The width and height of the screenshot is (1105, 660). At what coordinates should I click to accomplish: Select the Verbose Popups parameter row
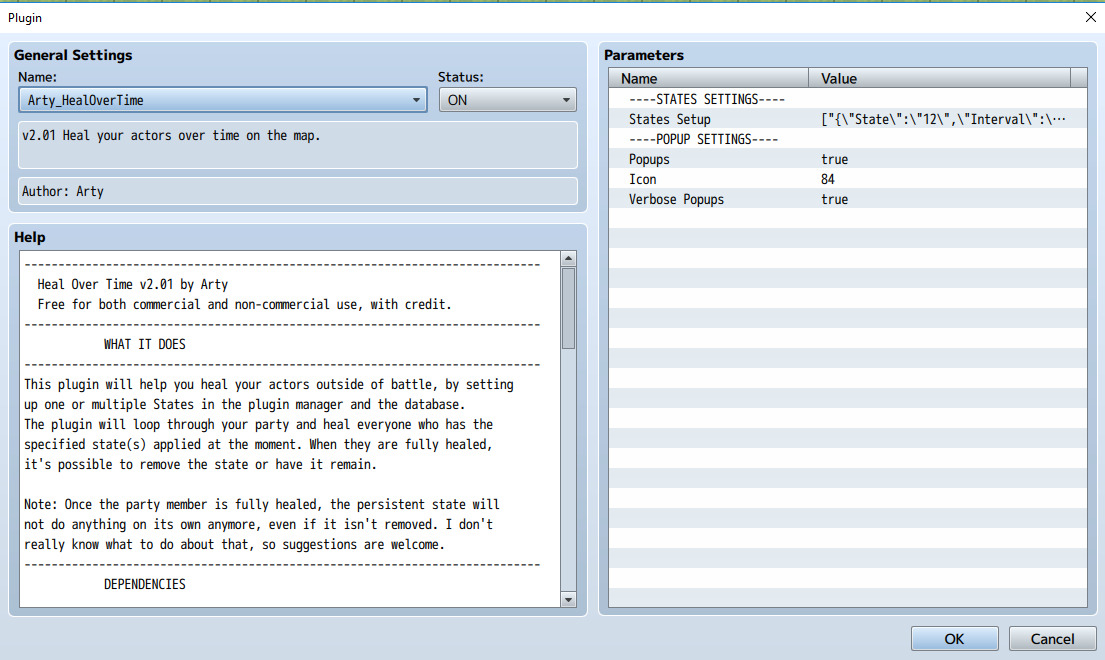tap(676, 199)
